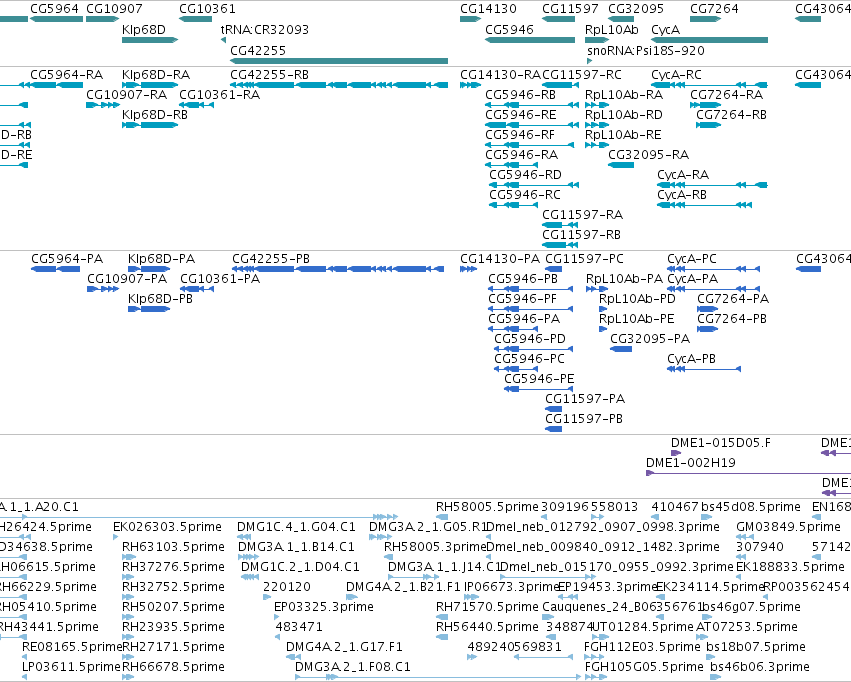
Task: Click the CG5964 gene label
Action: 54,9
